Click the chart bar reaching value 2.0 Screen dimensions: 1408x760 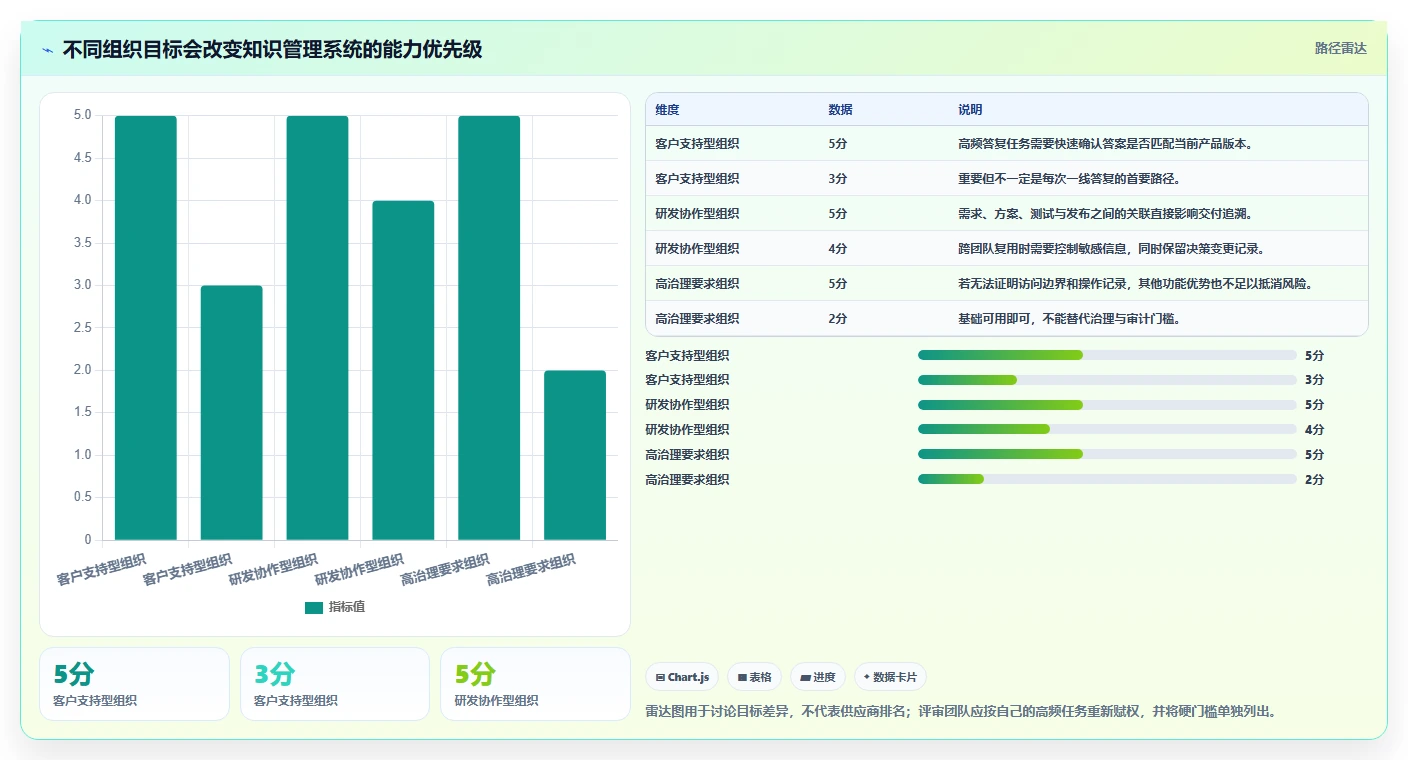tap(575, 455)
